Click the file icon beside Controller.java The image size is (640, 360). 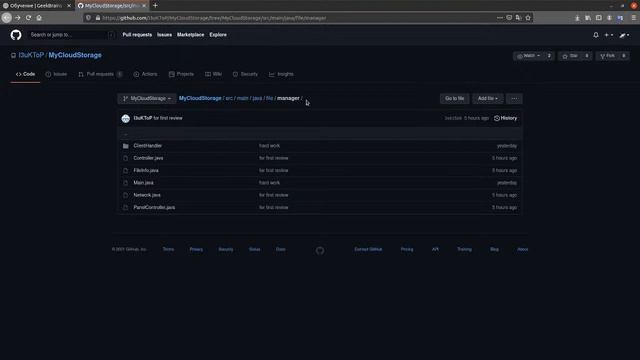click(126, 158)
